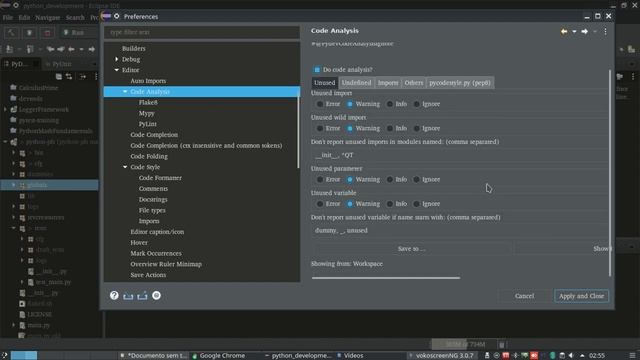Expand the LoggerFramework project in explorer
640x360 pixels.
point(5,109)
